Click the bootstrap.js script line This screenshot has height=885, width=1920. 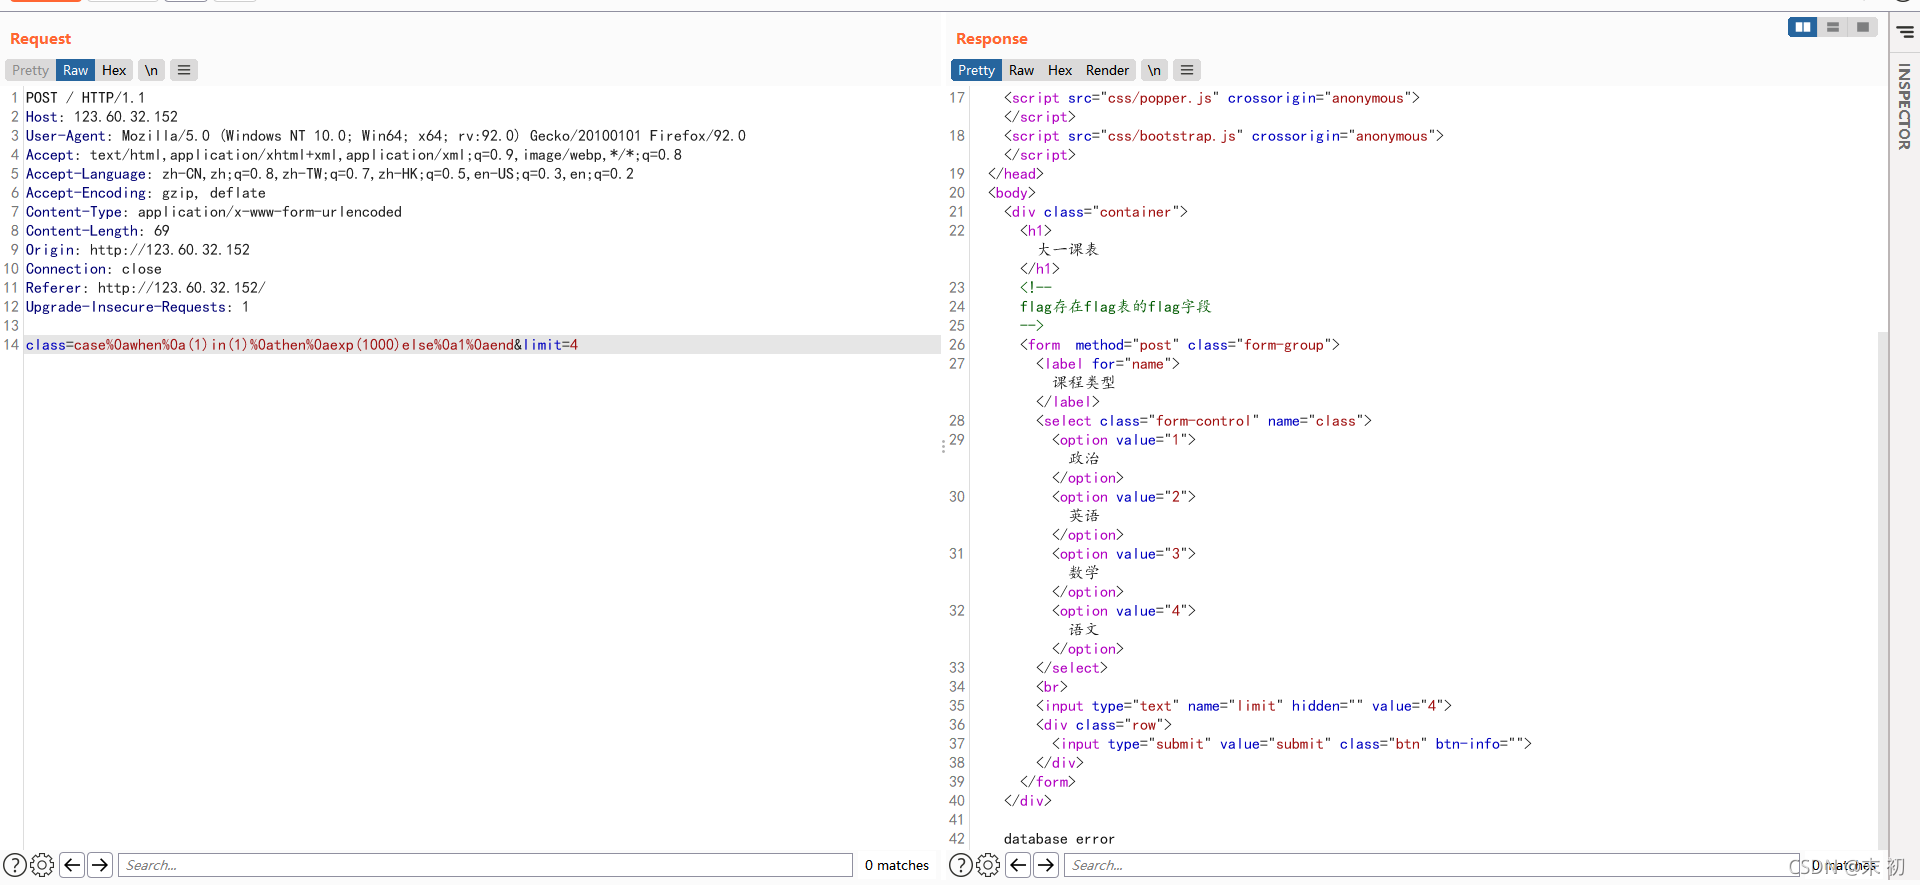(x=1224, y=136)
